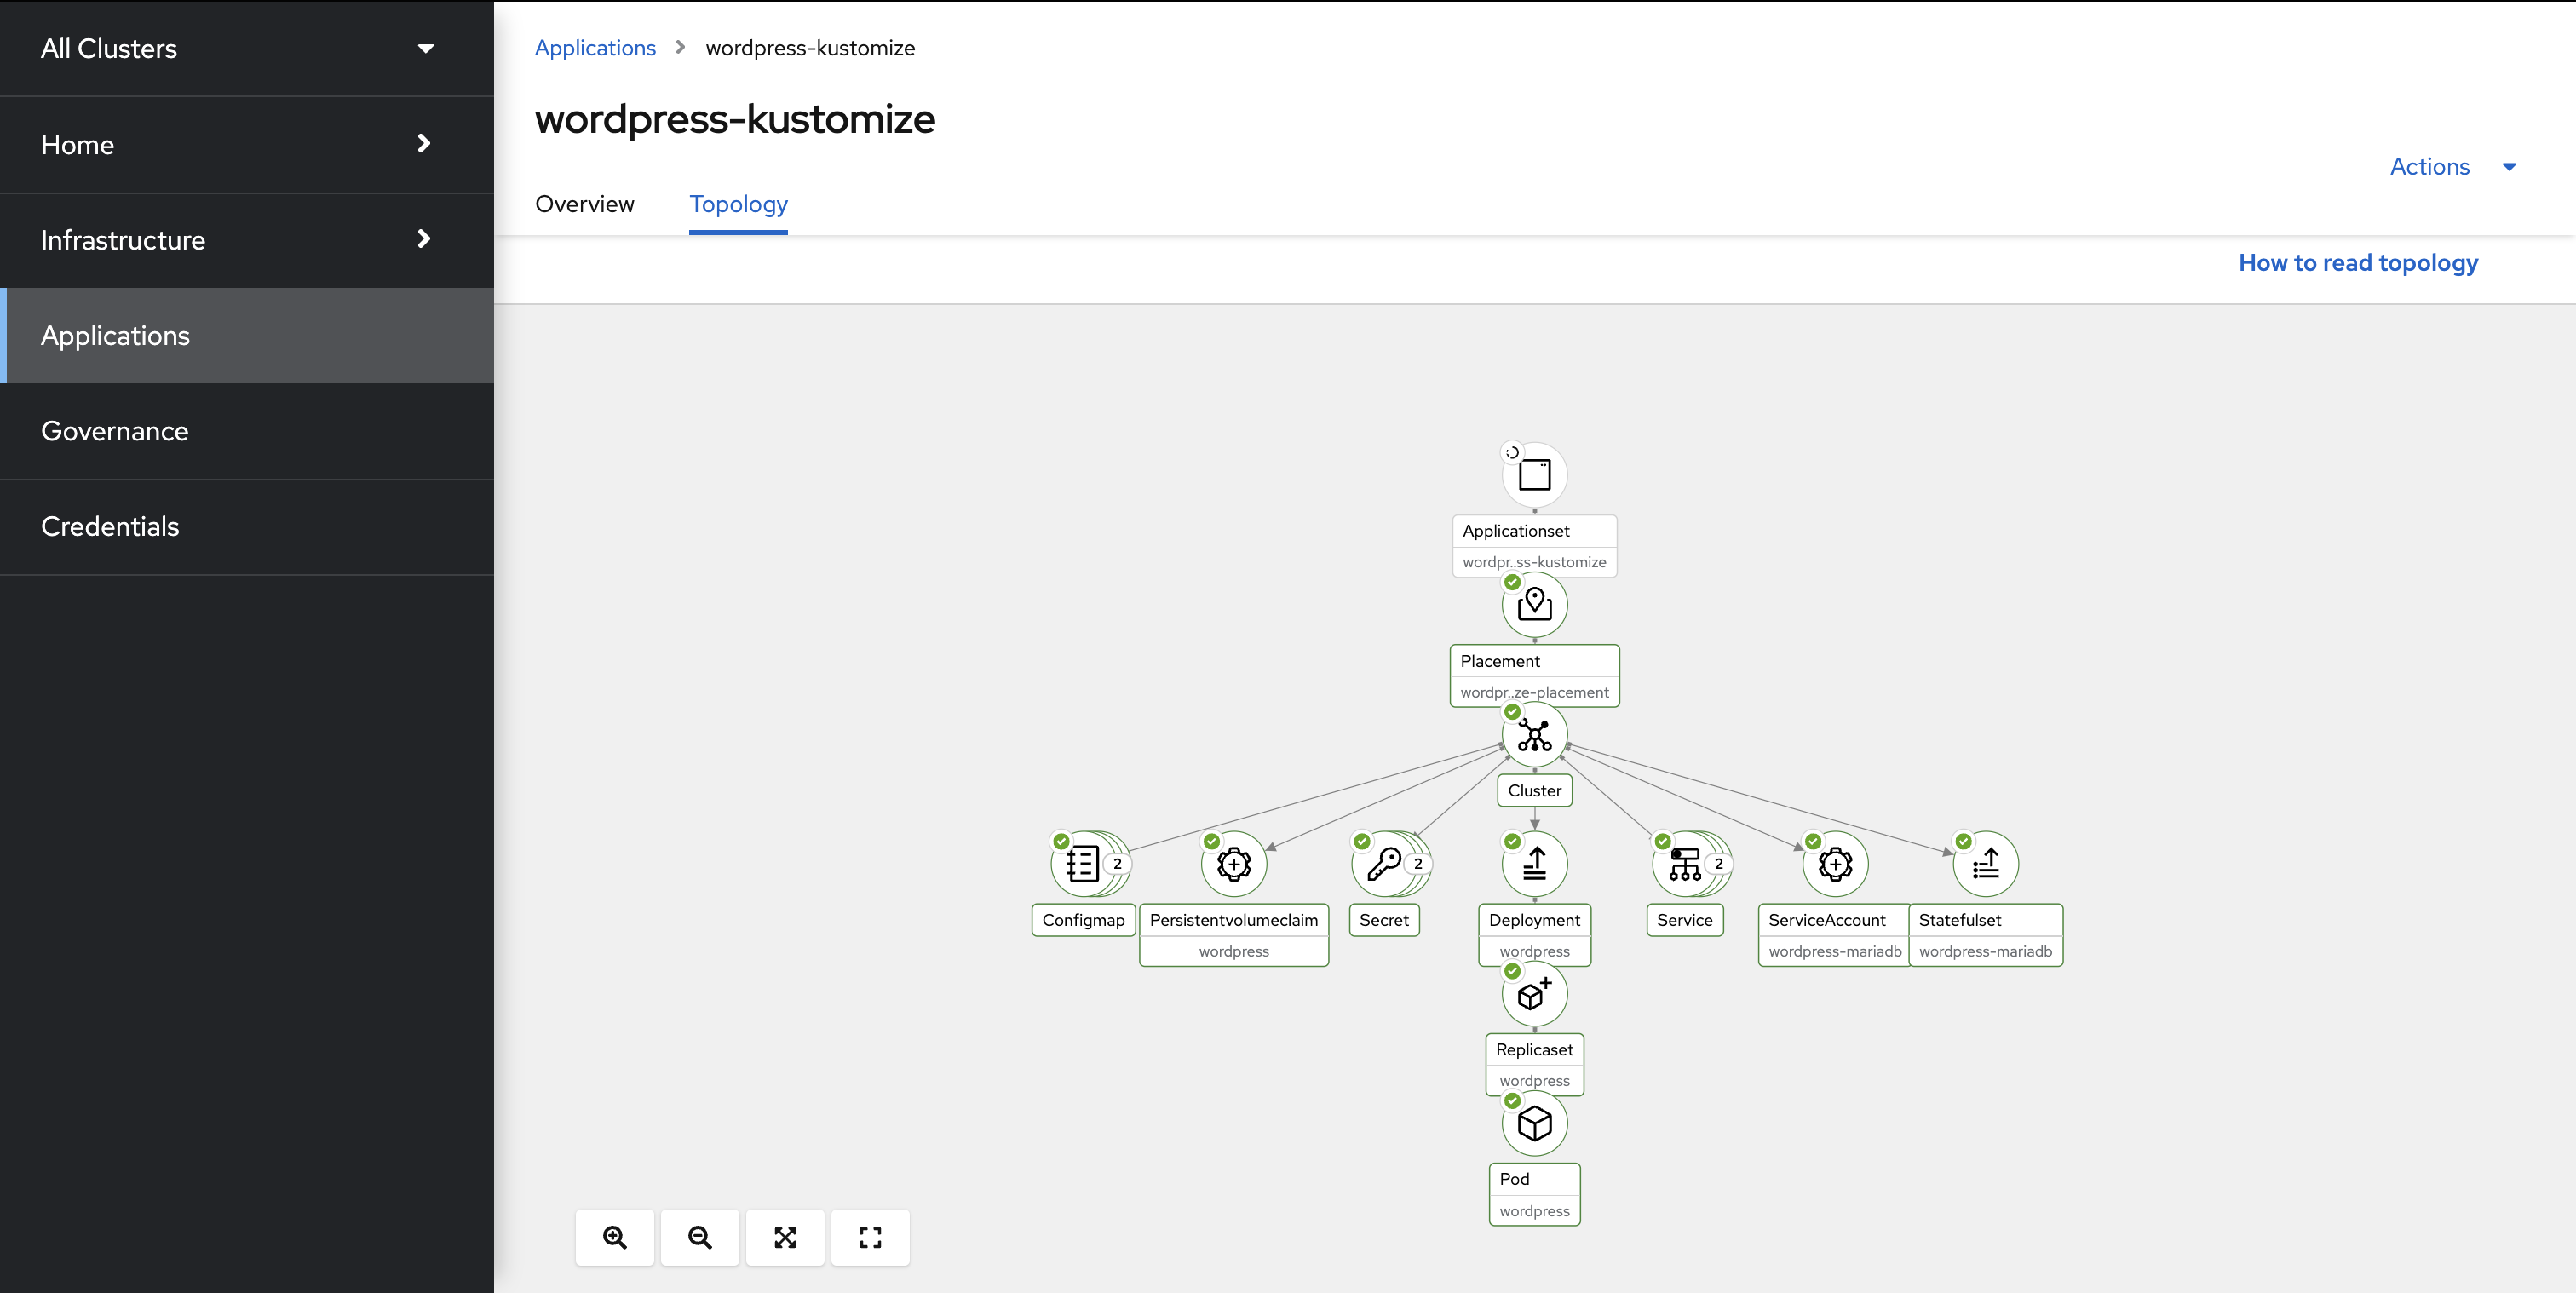Click the Cluster node icon
This screenshot has height=1293, width=2576.
[1534, 735]
